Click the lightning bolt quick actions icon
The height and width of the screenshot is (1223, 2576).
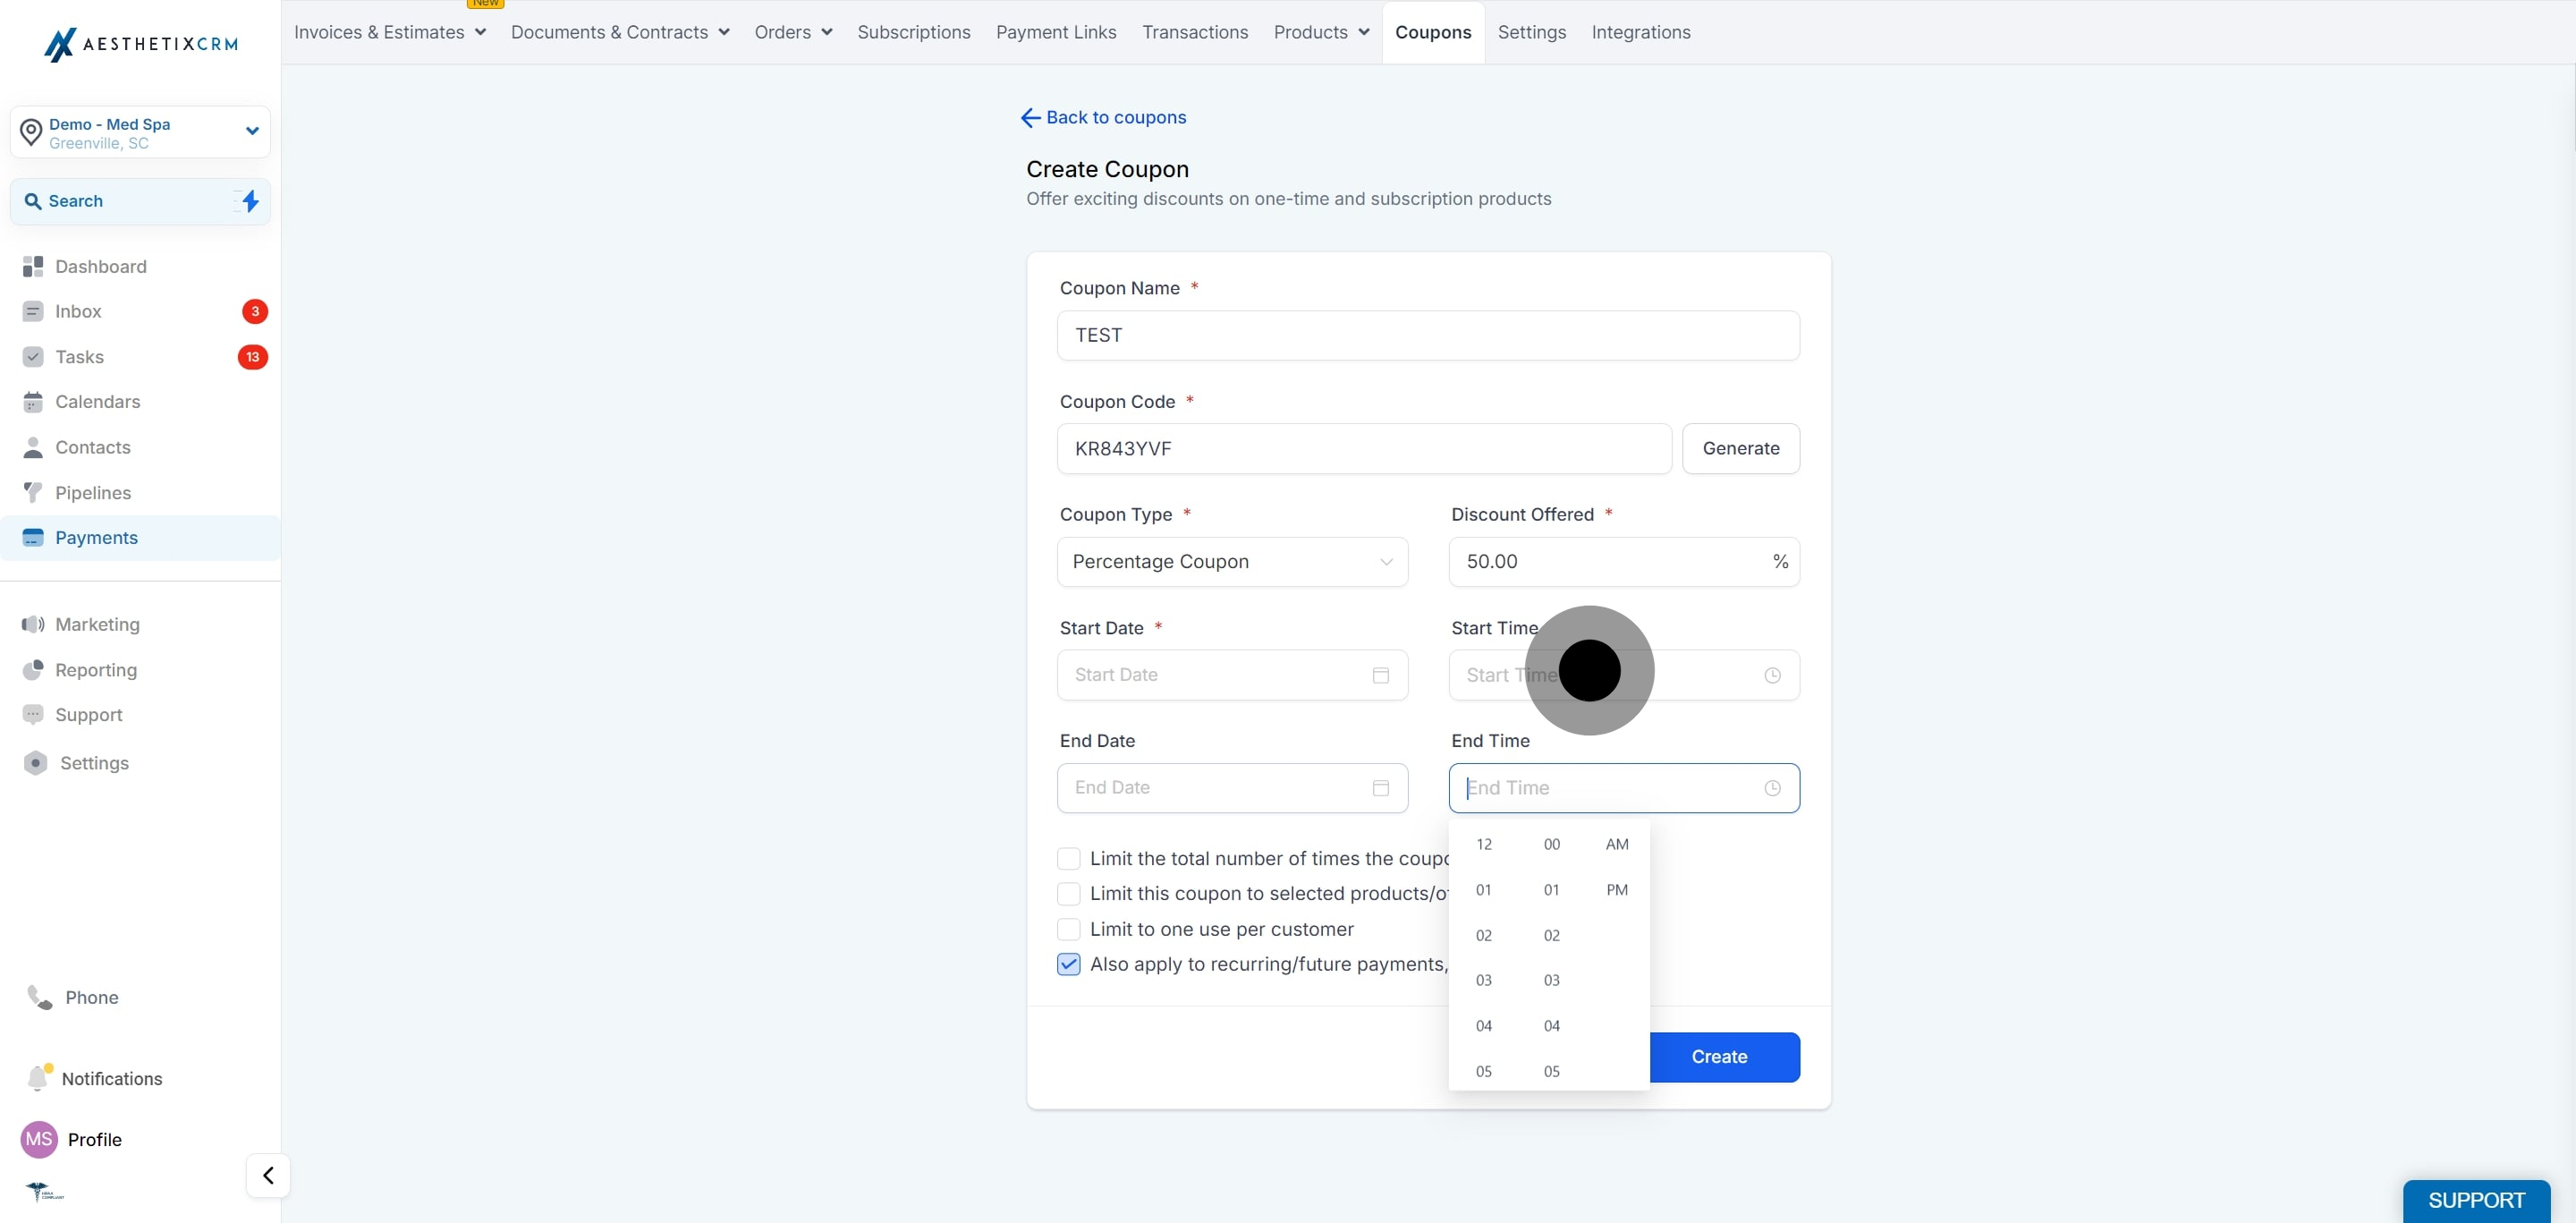250,201
